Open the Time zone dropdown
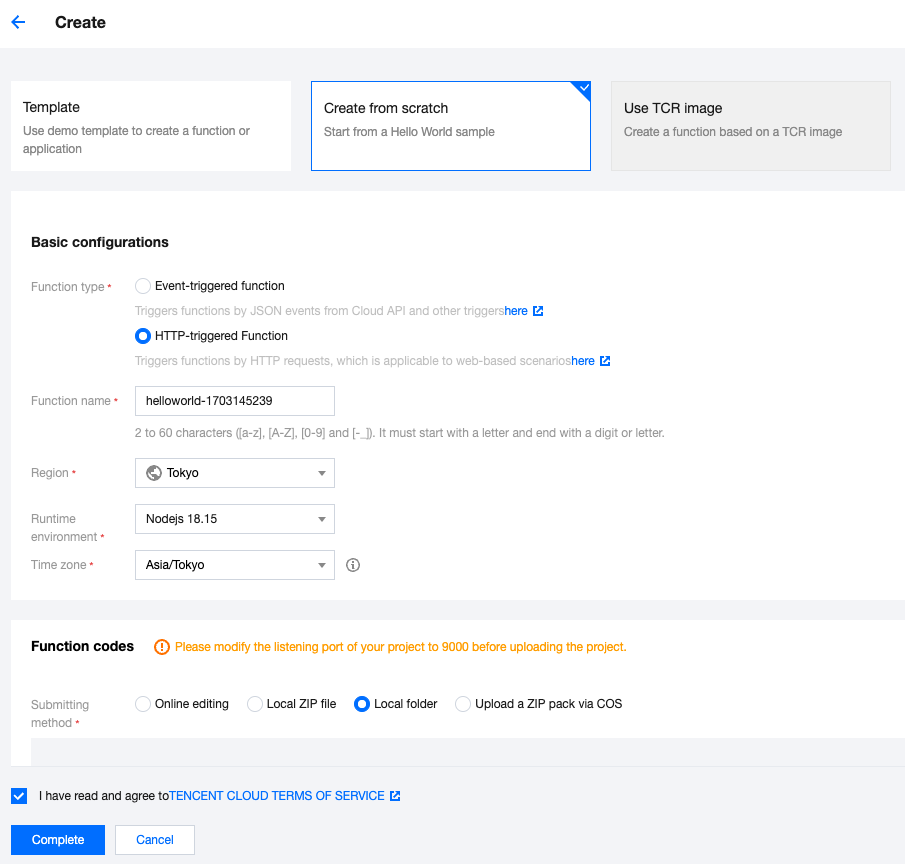Viewport: 905px width, 864px height. (234, 565)
